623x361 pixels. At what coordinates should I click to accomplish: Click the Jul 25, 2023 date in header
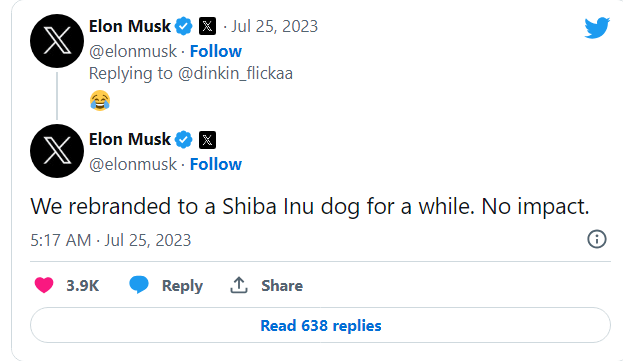(275, 27)
